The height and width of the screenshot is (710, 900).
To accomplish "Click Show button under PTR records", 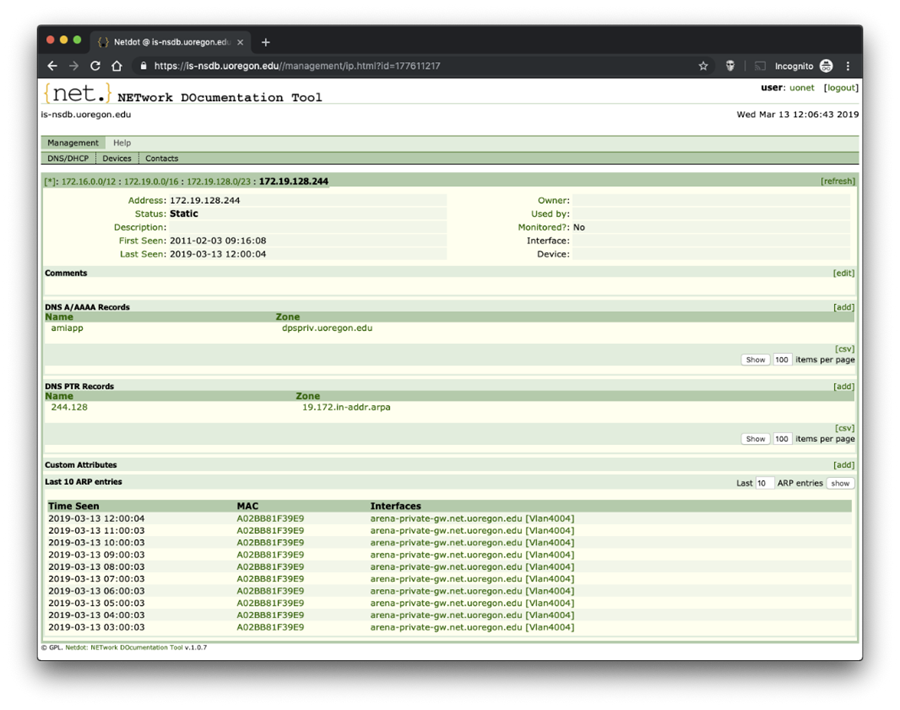I will 755,439.
